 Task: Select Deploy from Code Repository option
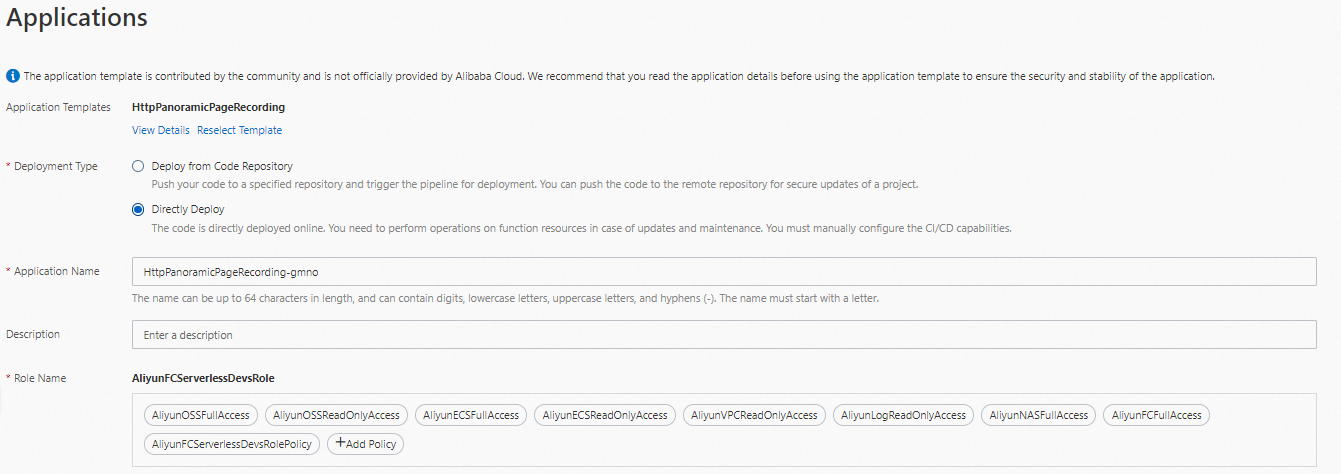coord(139,166)
